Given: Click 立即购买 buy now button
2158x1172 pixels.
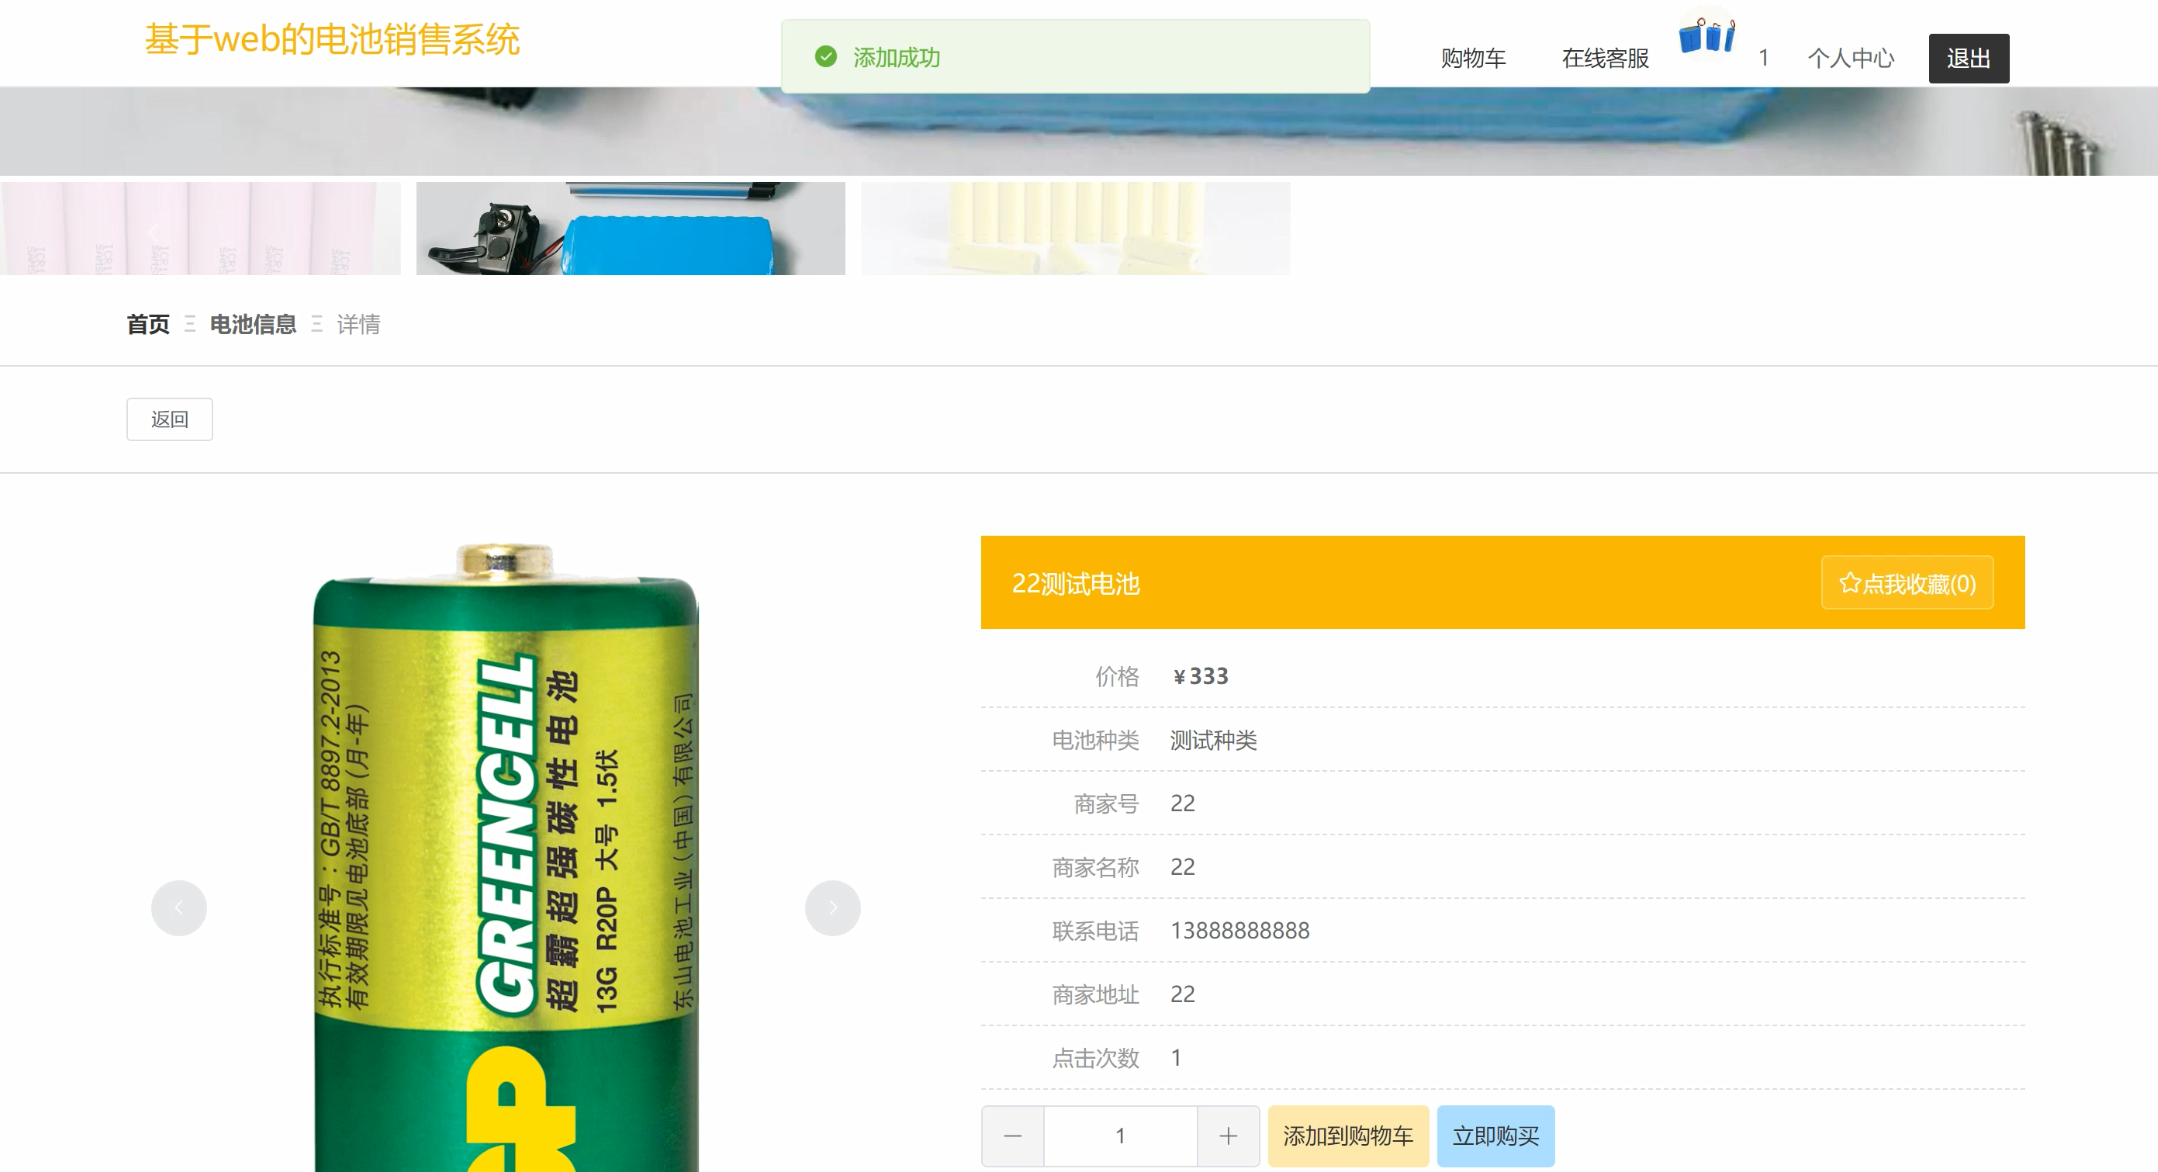Looking at the screenshot, I should 1495,1136.
